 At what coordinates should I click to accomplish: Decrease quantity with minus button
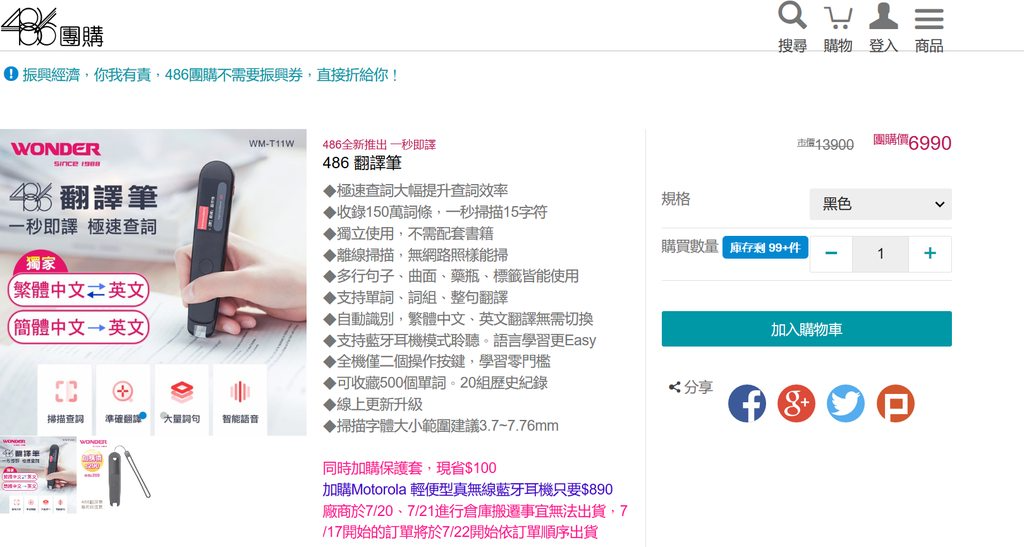831,253
